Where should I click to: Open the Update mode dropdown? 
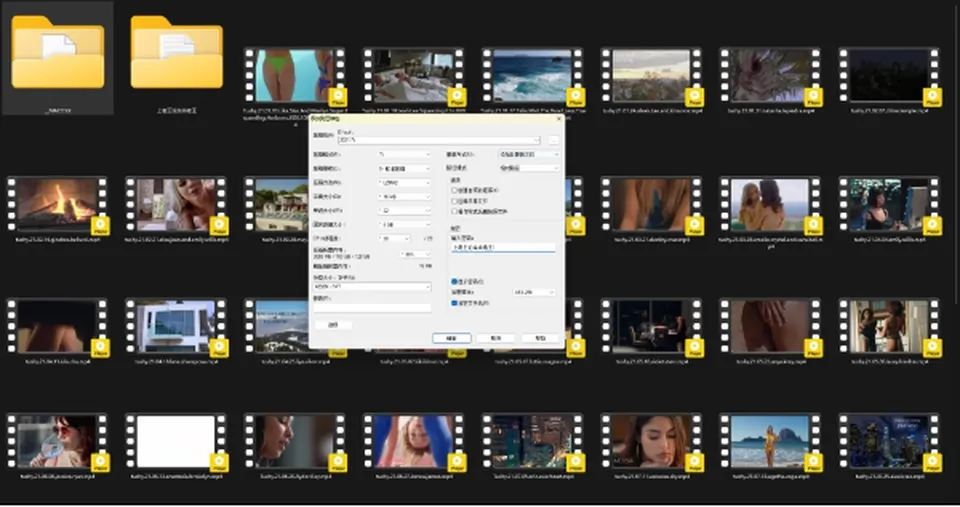529,154
